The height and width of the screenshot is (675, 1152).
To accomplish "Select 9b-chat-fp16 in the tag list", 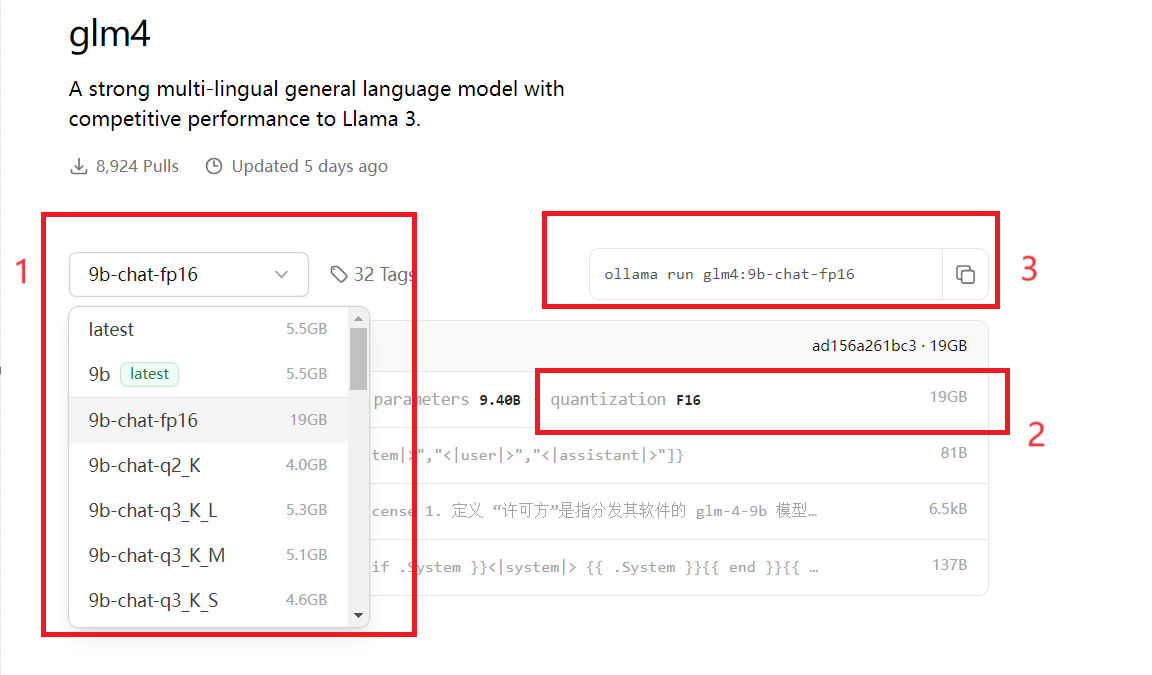I will coord(209,420).
